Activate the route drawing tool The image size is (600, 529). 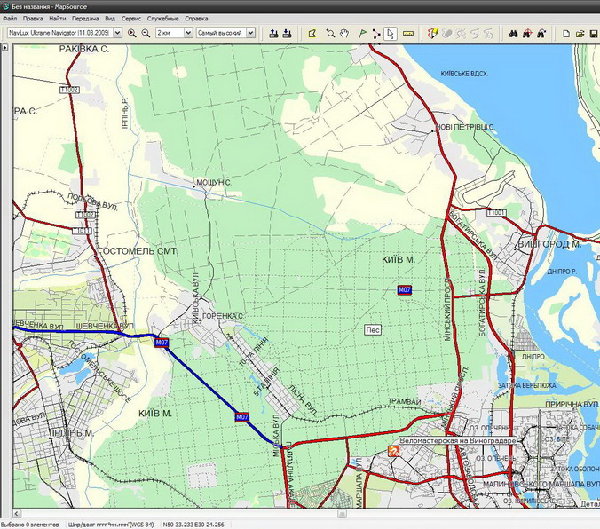377,33
